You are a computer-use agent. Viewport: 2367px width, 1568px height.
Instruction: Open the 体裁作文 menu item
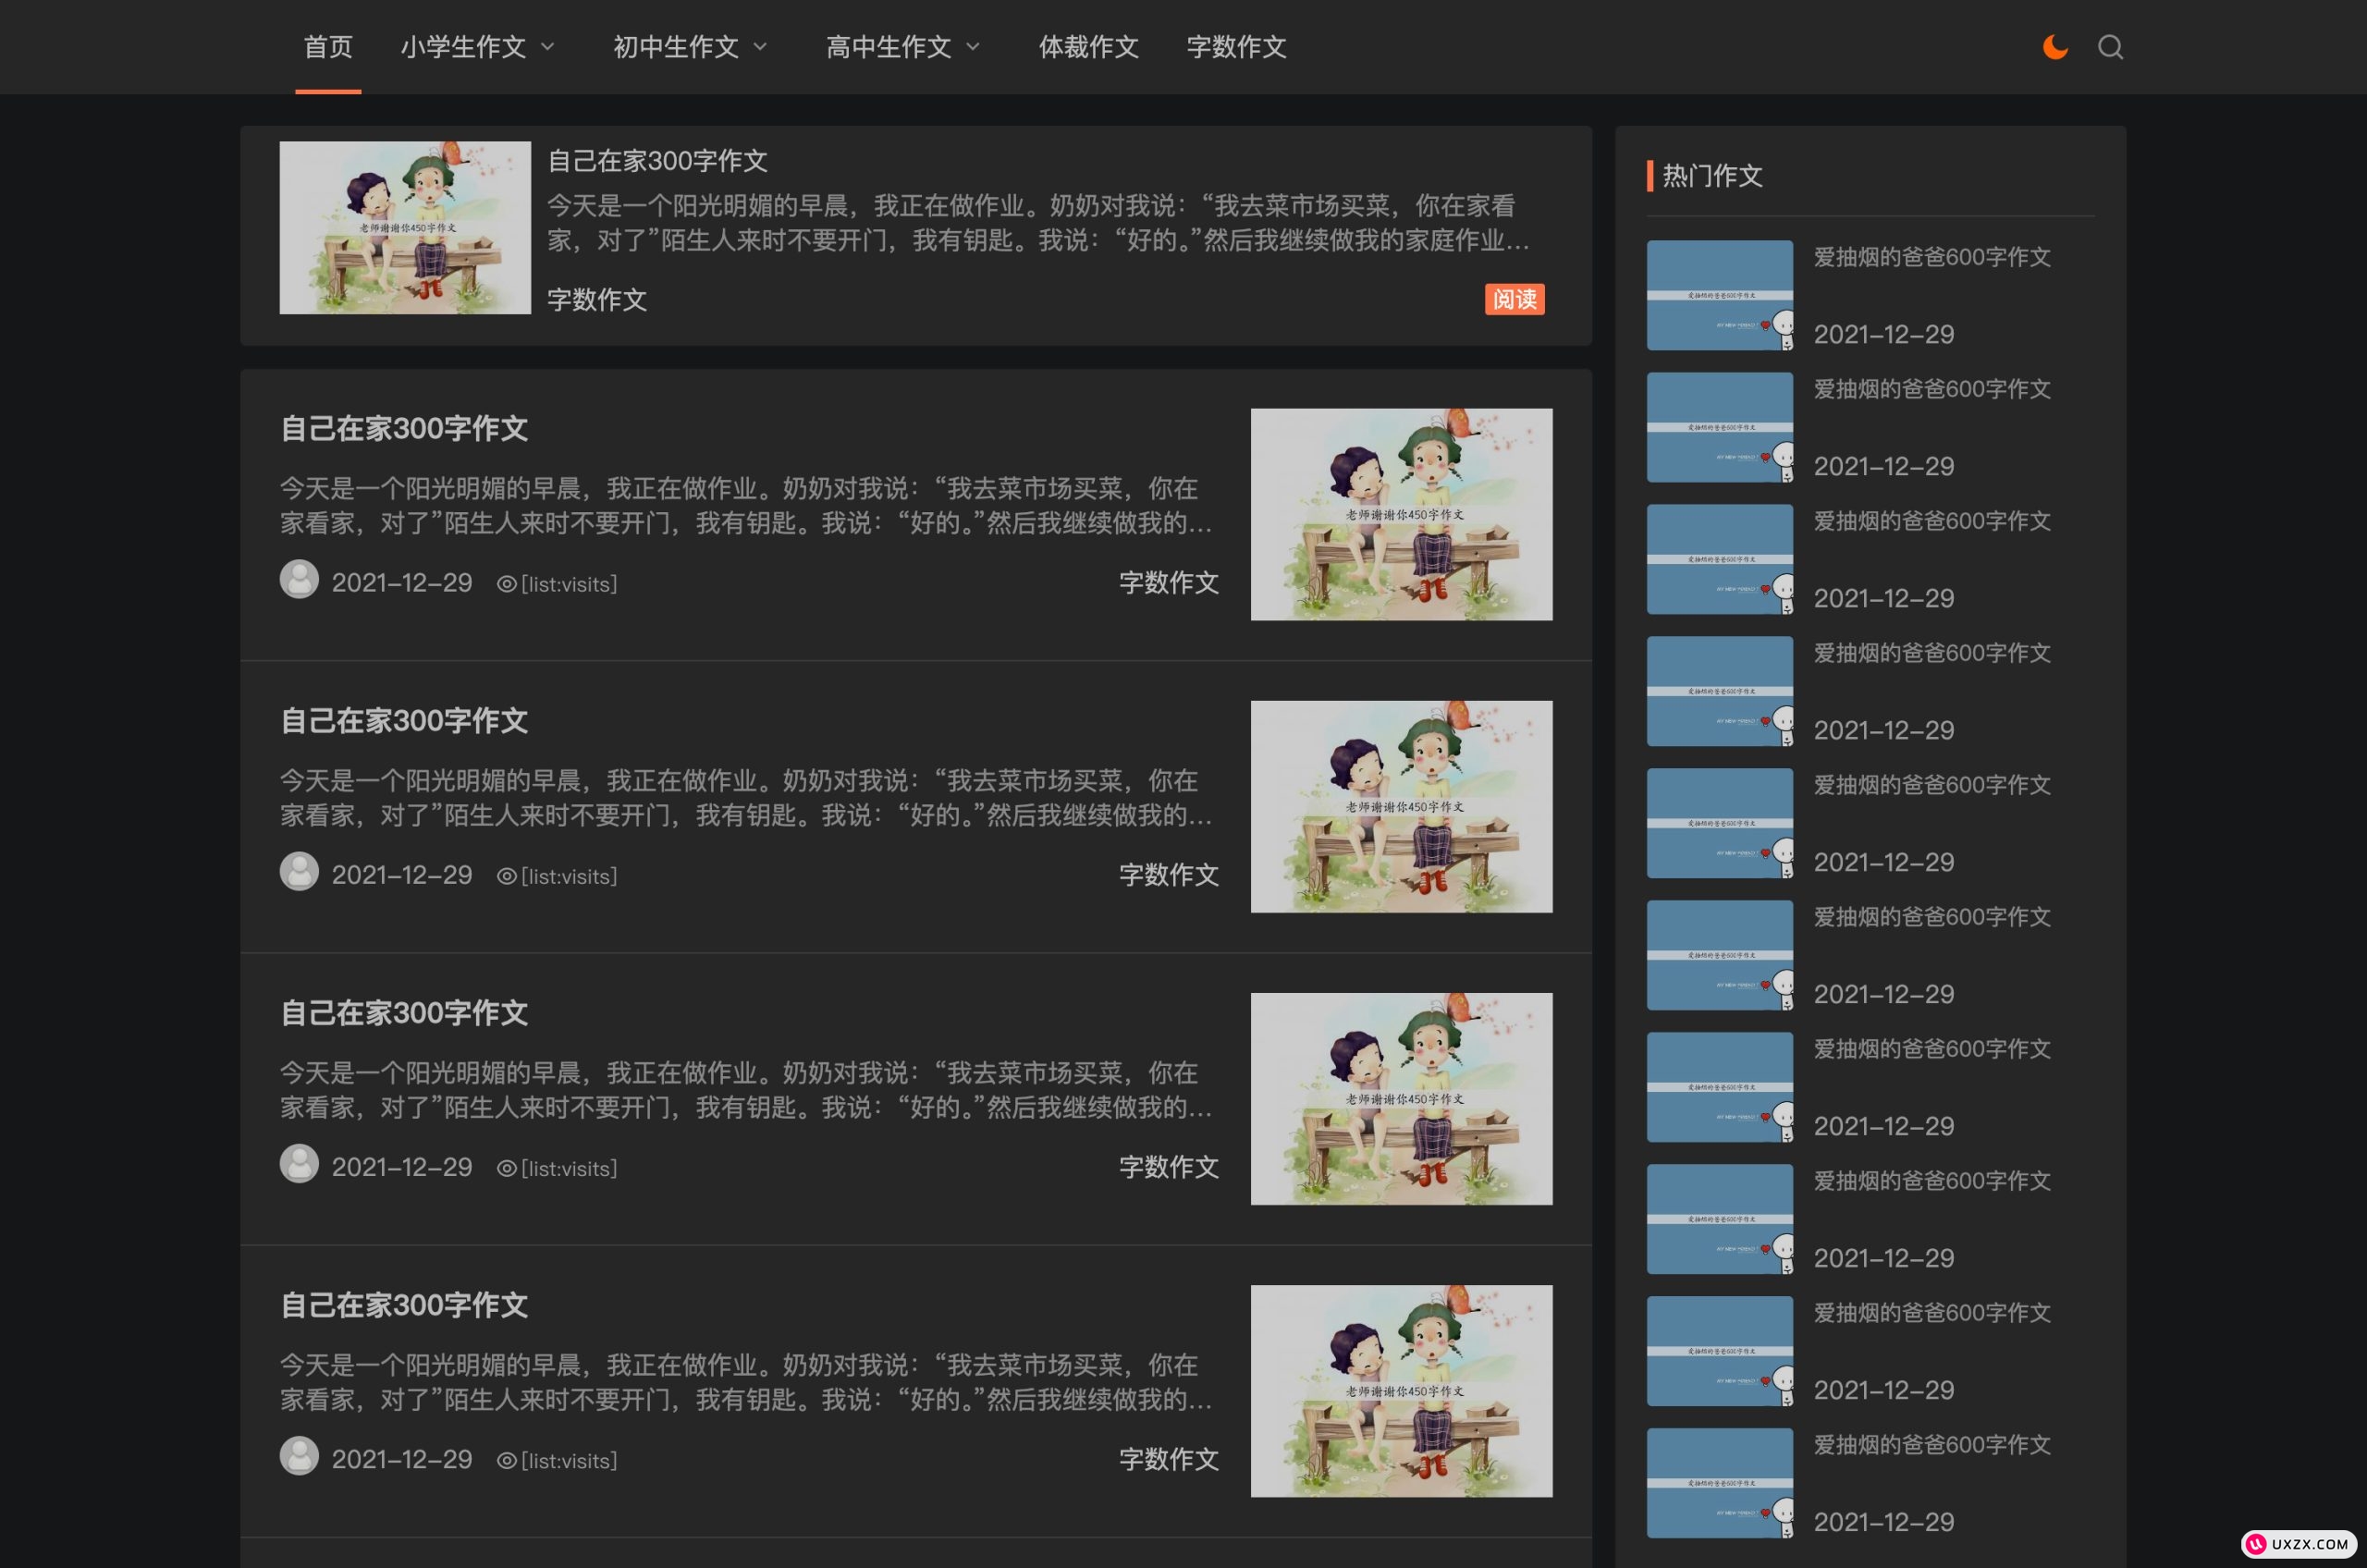point(1088,47)
